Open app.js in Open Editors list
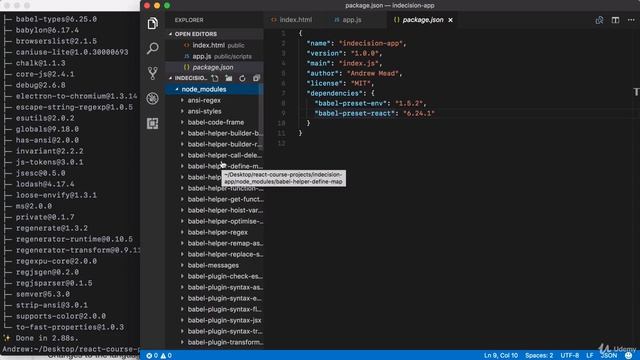640x360 pixels. tap(214, 56)
